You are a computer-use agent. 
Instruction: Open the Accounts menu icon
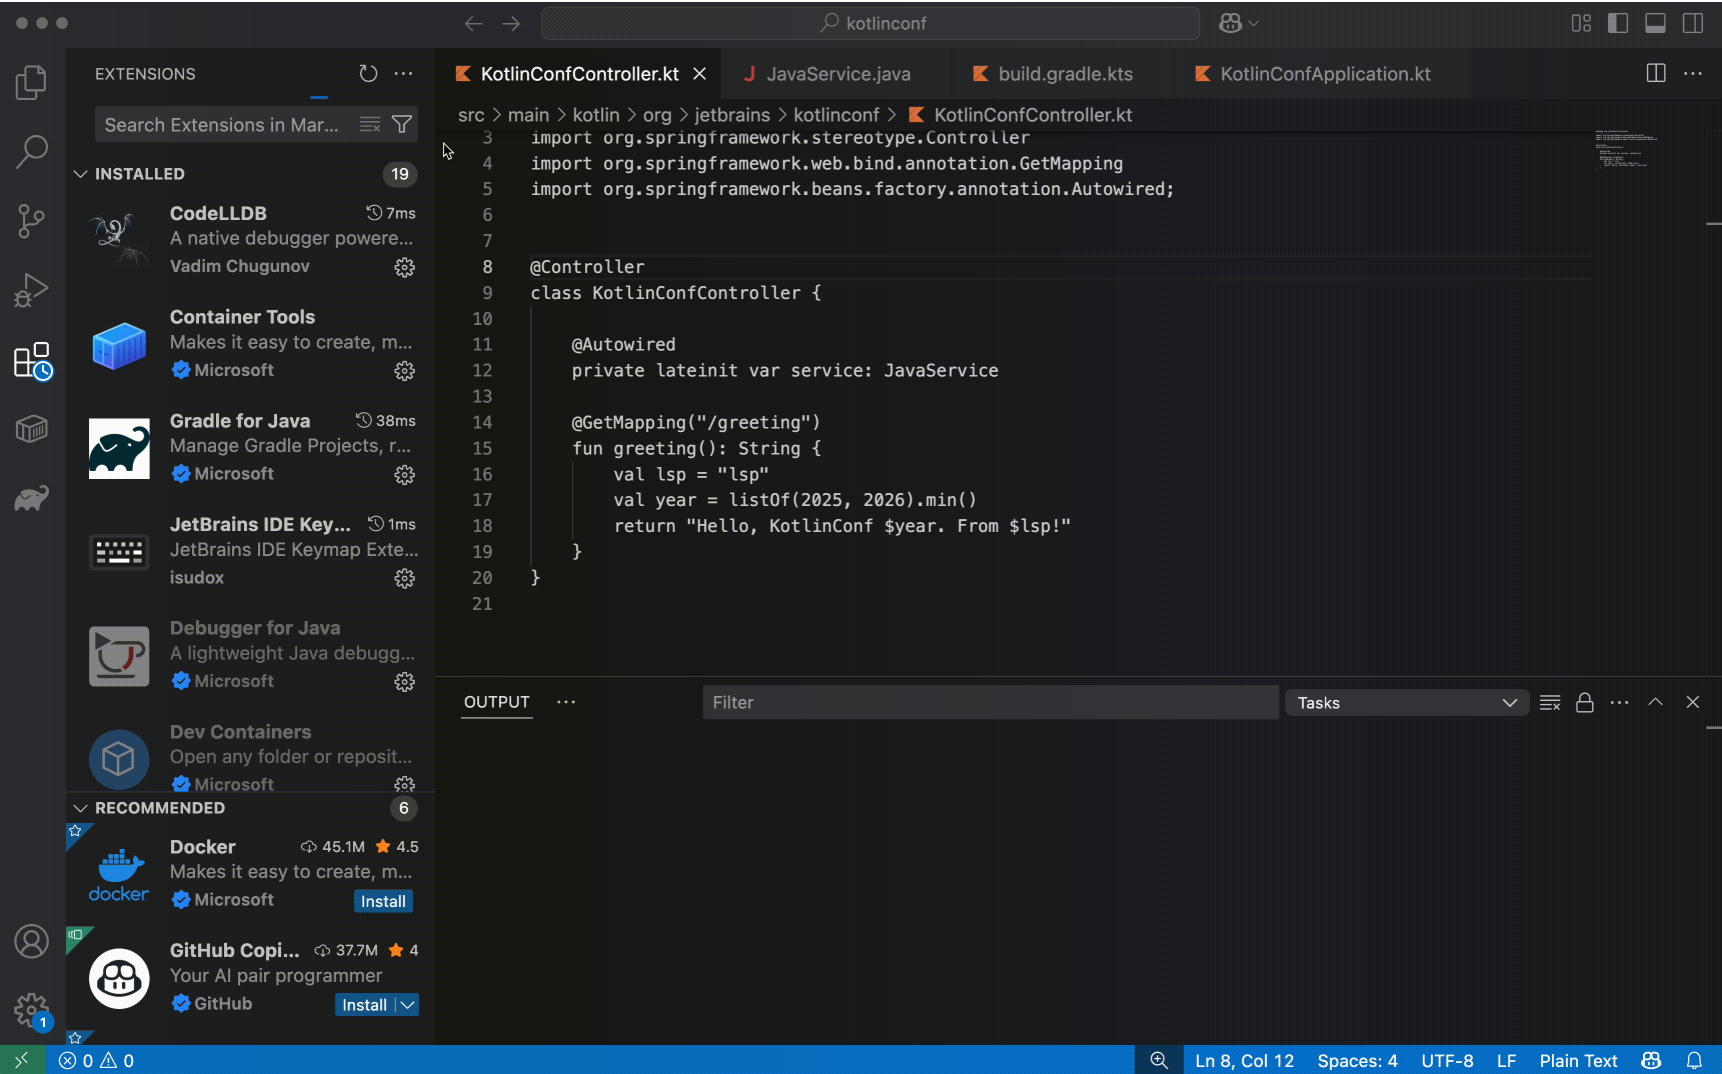(32, 942)
